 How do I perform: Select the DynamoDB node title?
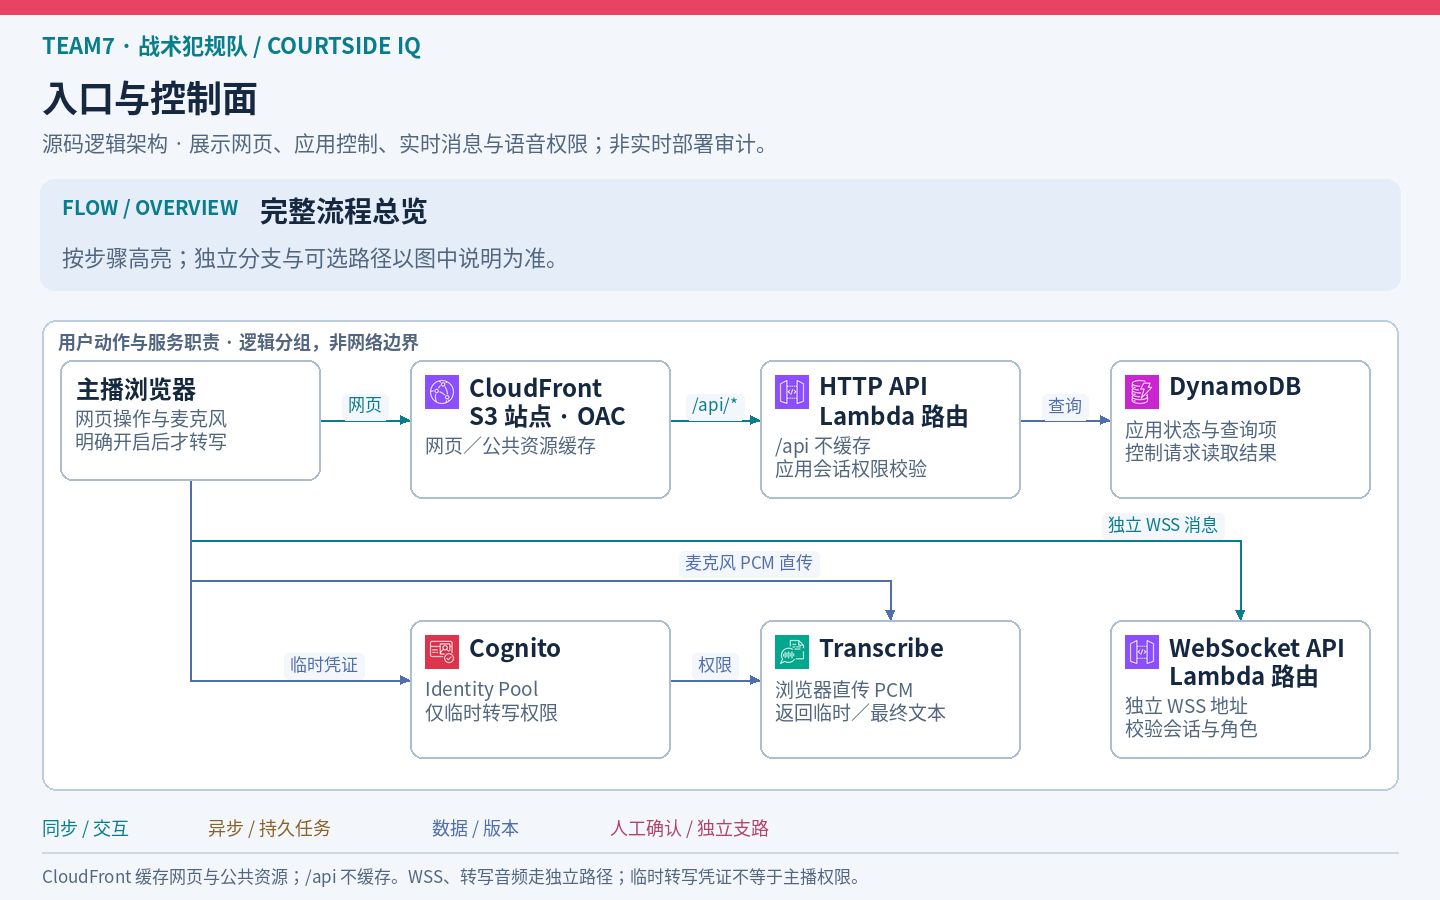[1235, 387]
